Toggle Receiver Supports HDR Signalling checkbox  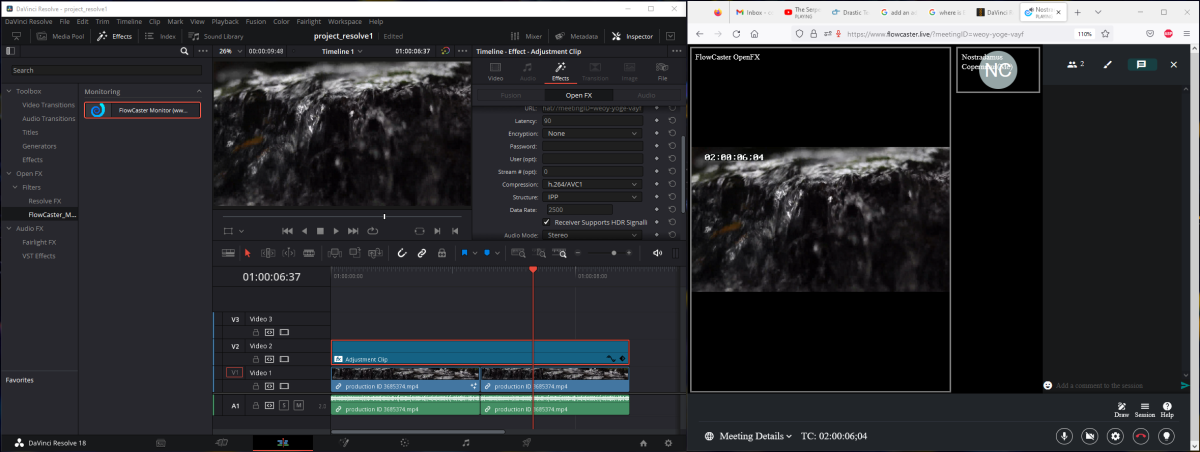tap(548, 222)
